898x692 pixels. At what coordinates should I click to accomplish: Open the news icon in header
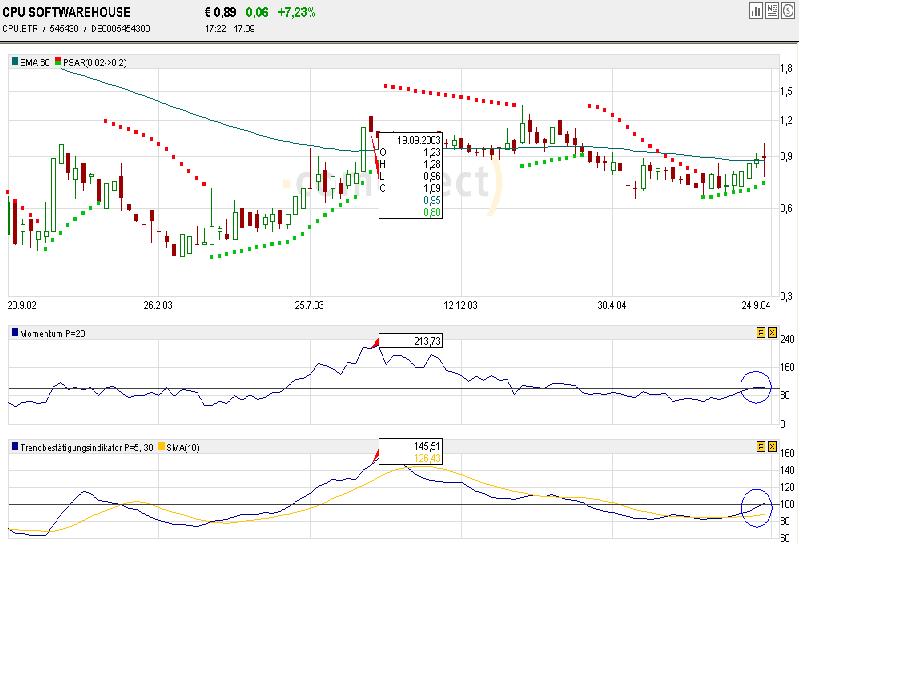pos(771,10)
